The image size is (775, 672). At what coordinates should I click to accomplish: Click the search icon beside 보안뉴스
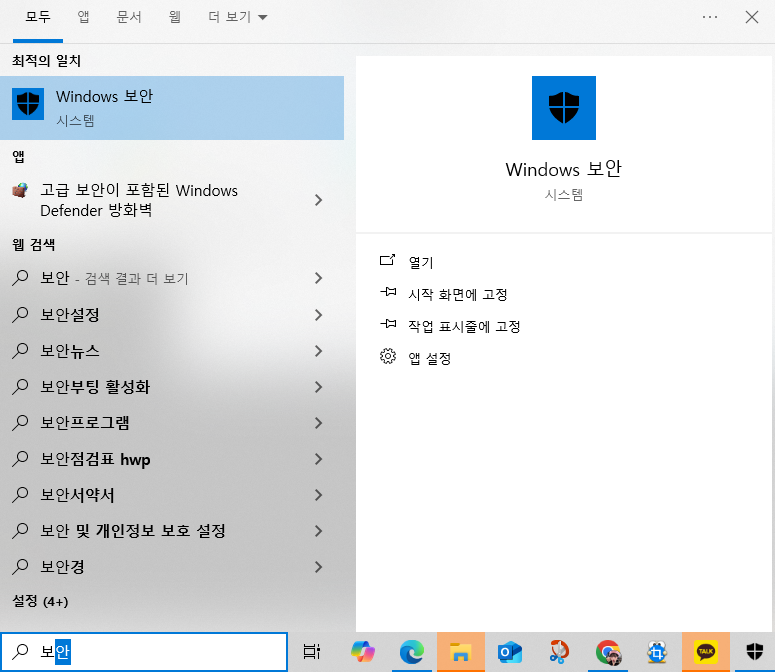(20, 350)
